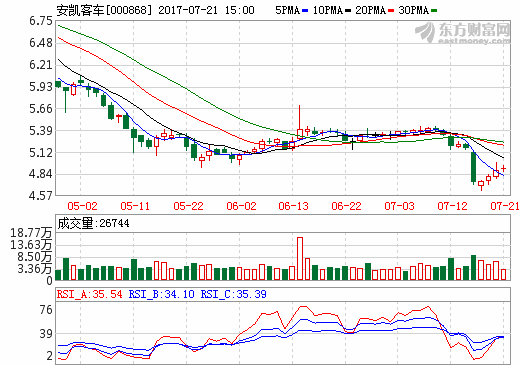Image resolution: width=520 pixels, height=365 pixels.
Task: Click the 2017-07-21 15:00 timestamp
Action: (206, 10)
